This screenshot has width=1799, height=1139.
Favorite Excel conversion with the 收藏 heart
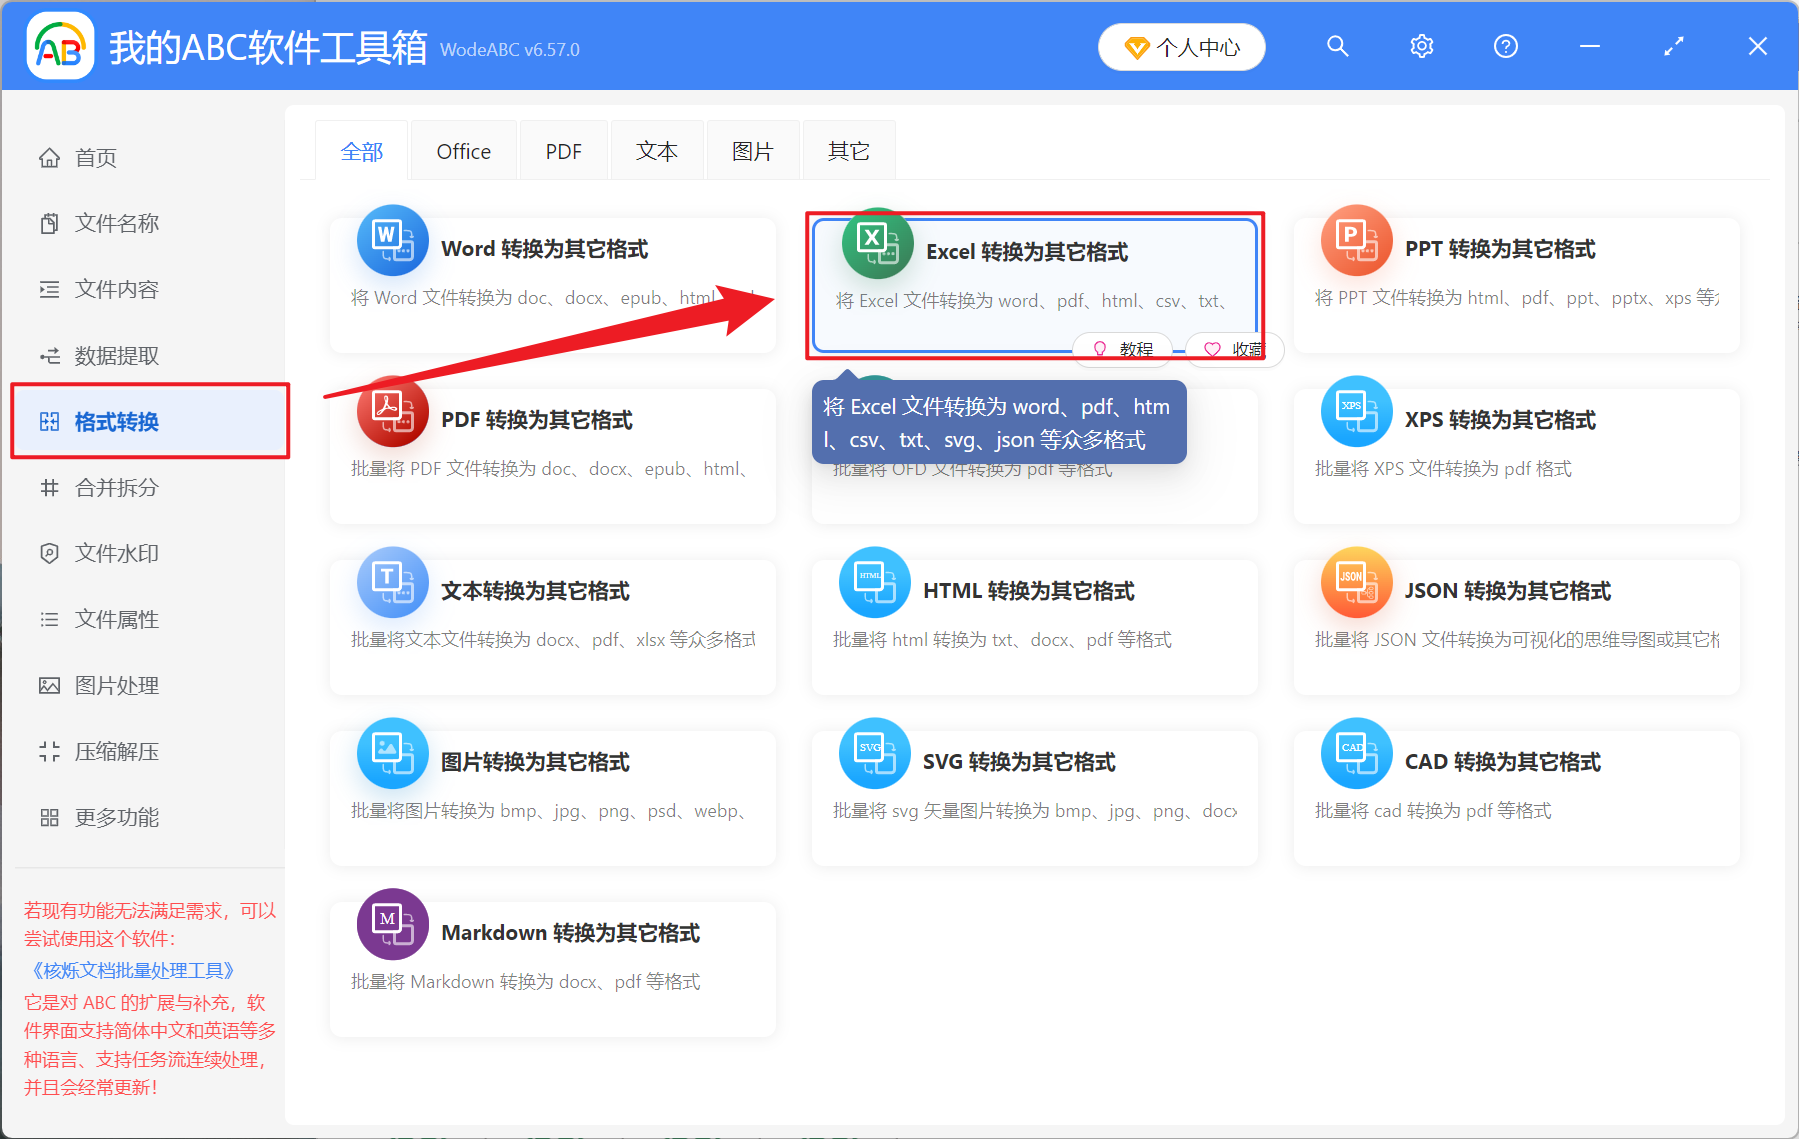point(1233,349)
